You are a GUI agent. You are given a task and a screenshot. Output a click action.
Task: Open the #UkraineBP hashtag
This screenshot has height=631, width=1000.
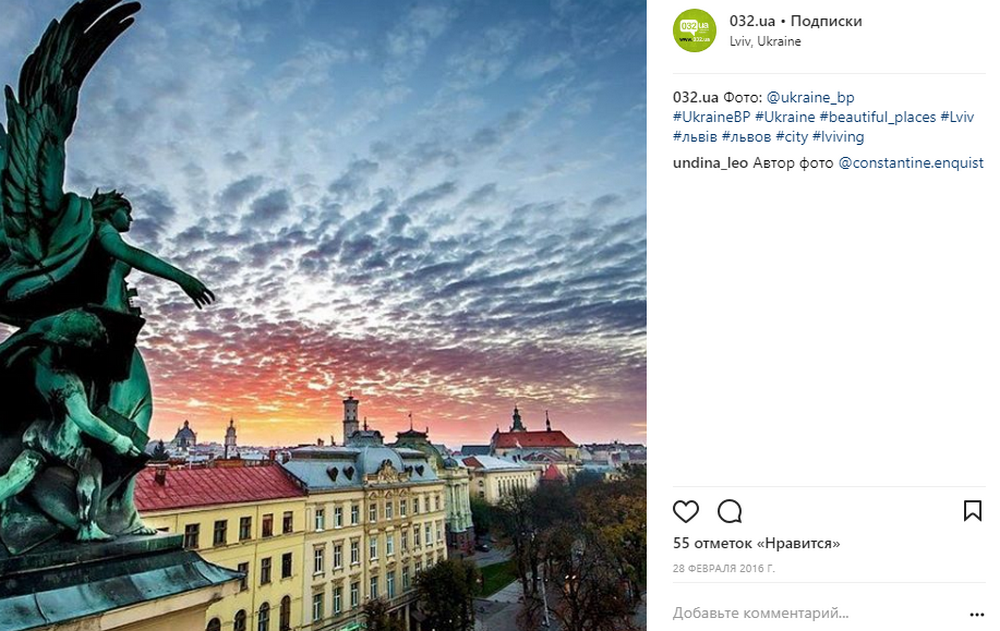click(x=712, y=117)
